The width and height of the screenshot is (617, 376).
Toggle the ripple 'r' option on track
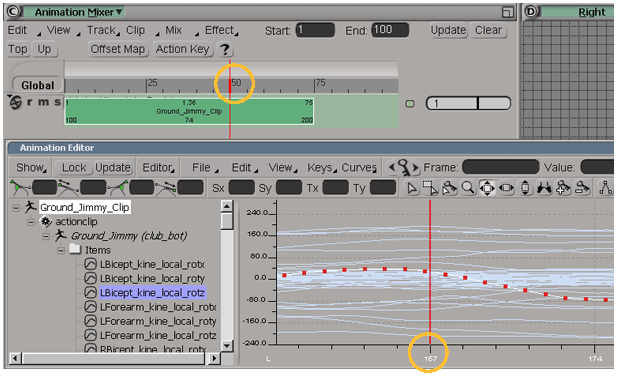tap(30, 102)
